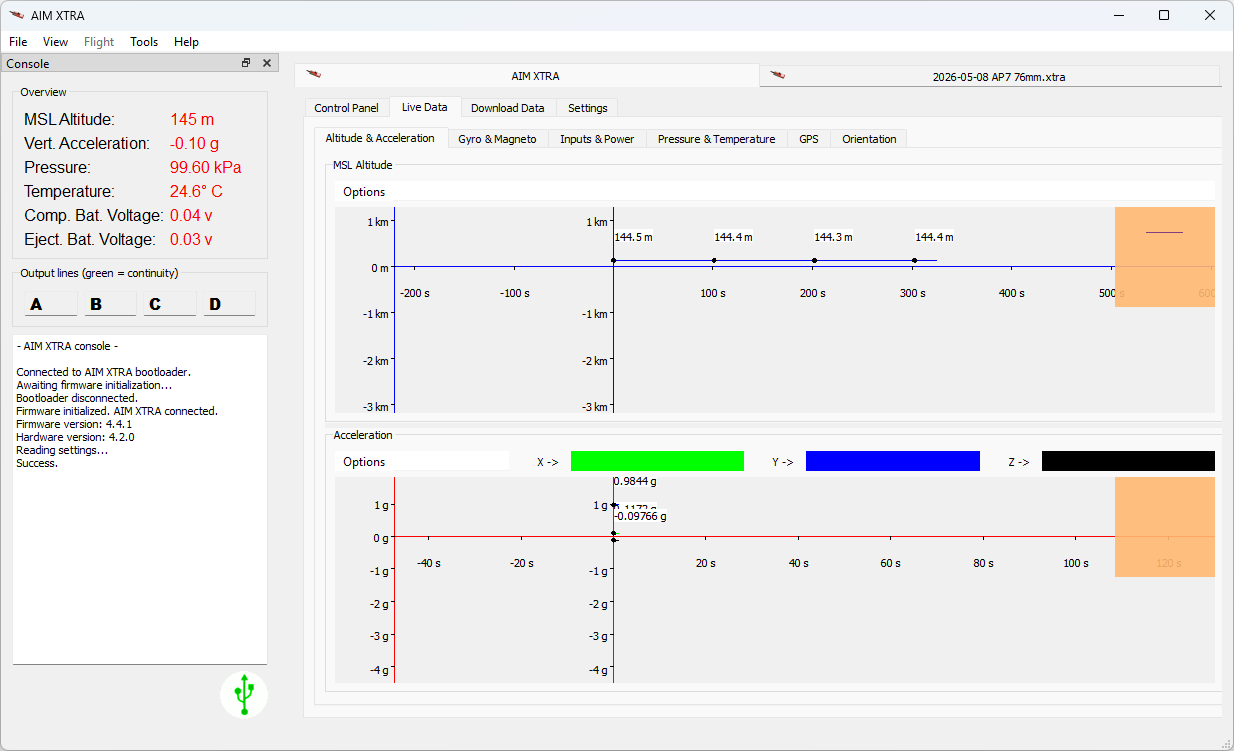Switch to Gyro & Magneto sub-tab
The image size is (1234, 751).
[x=497, y=139]
